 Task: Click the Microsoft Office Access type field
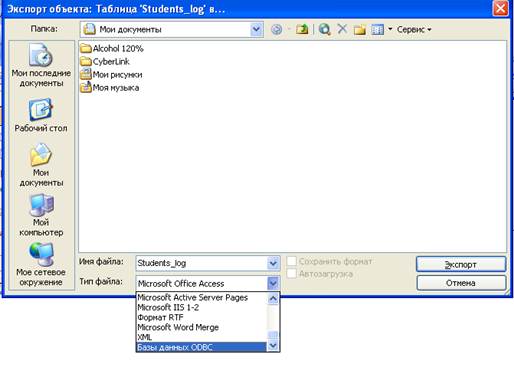tap(201, 283)
